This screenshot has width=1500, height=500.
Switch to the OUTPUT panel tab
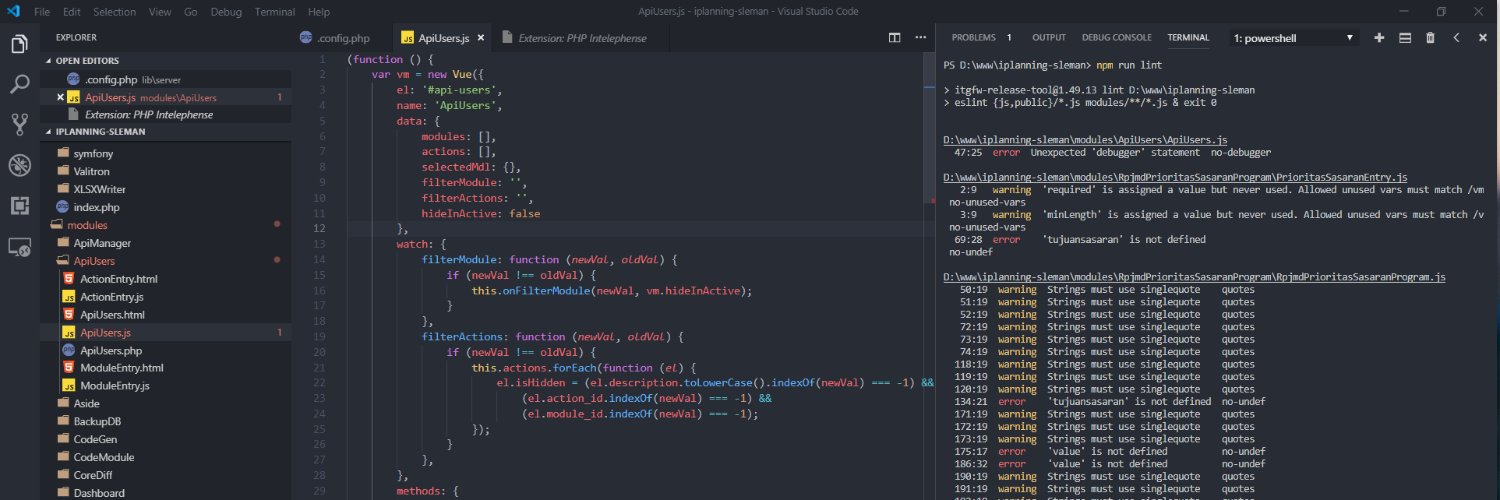click(1049, 37)
